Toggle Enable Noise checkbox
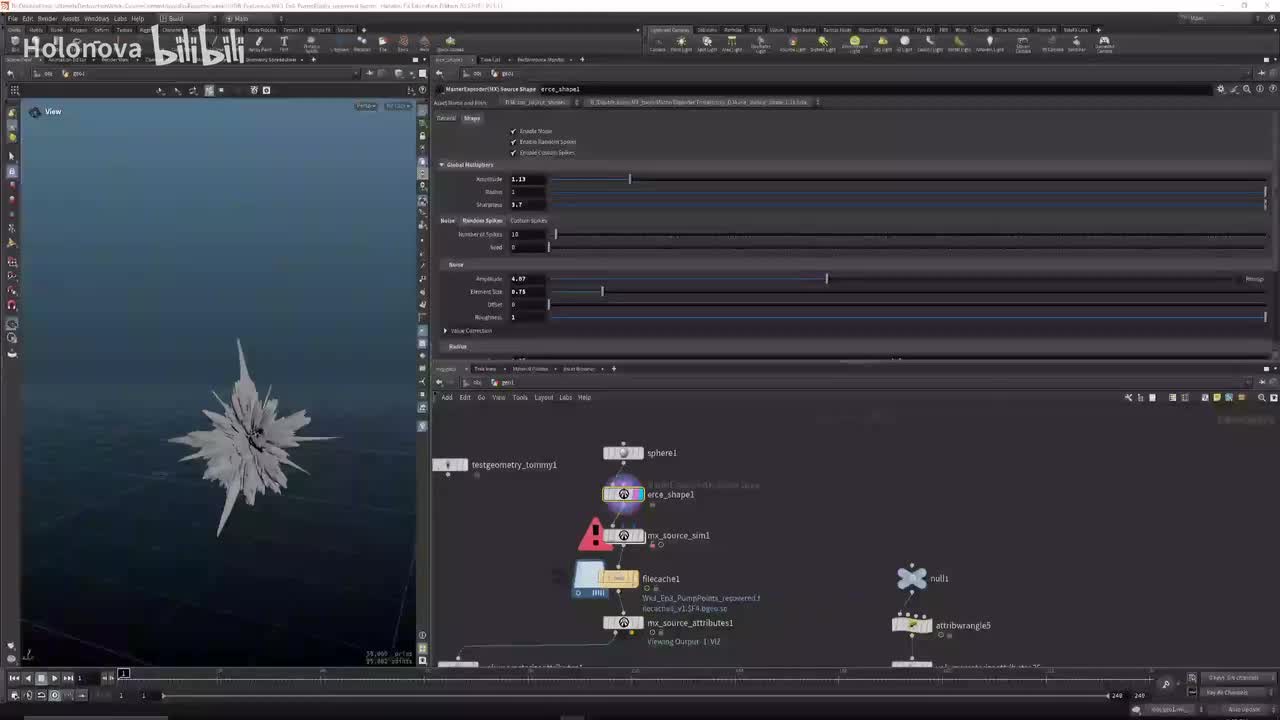 pos(513,131)
